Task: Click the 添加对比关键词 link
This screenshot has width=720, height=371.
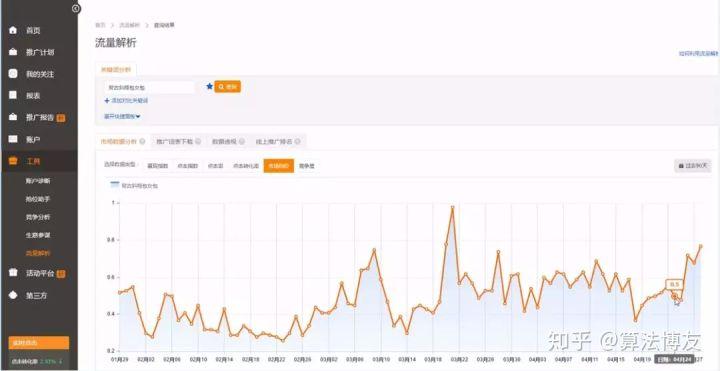Action: tap(126, 100)
